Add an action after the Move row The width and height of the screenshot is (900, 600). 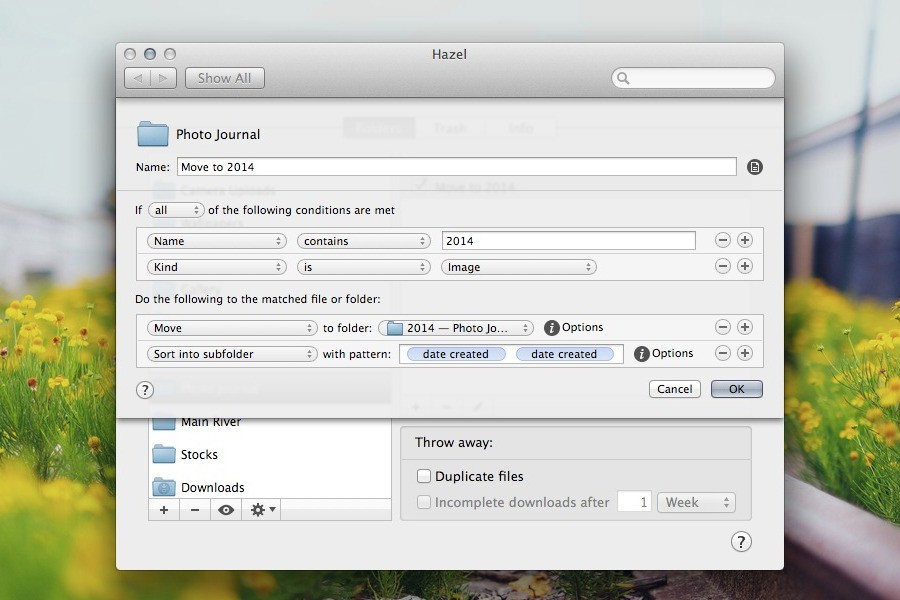pos(745,327)
